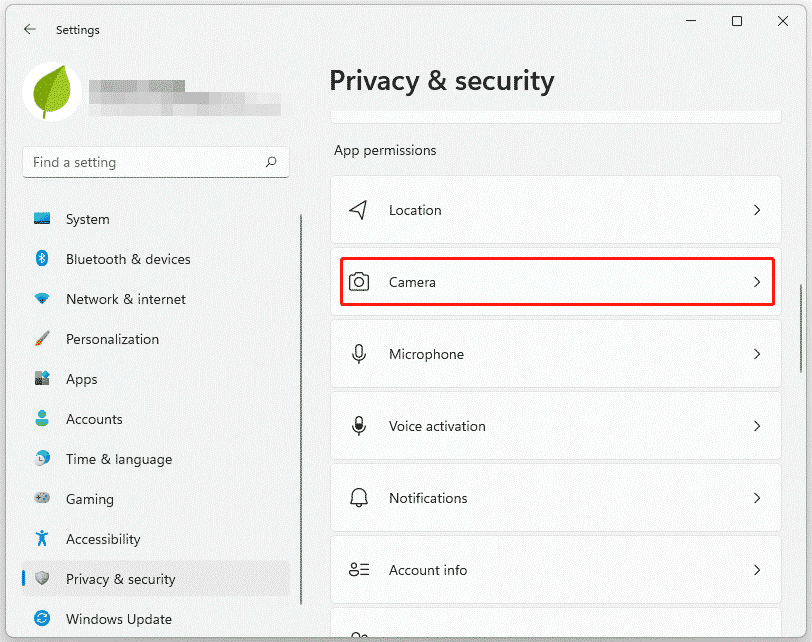Expand Notifications permissions chevron
812x642 pixels.
pyautogui.click(x=757, y=498)
